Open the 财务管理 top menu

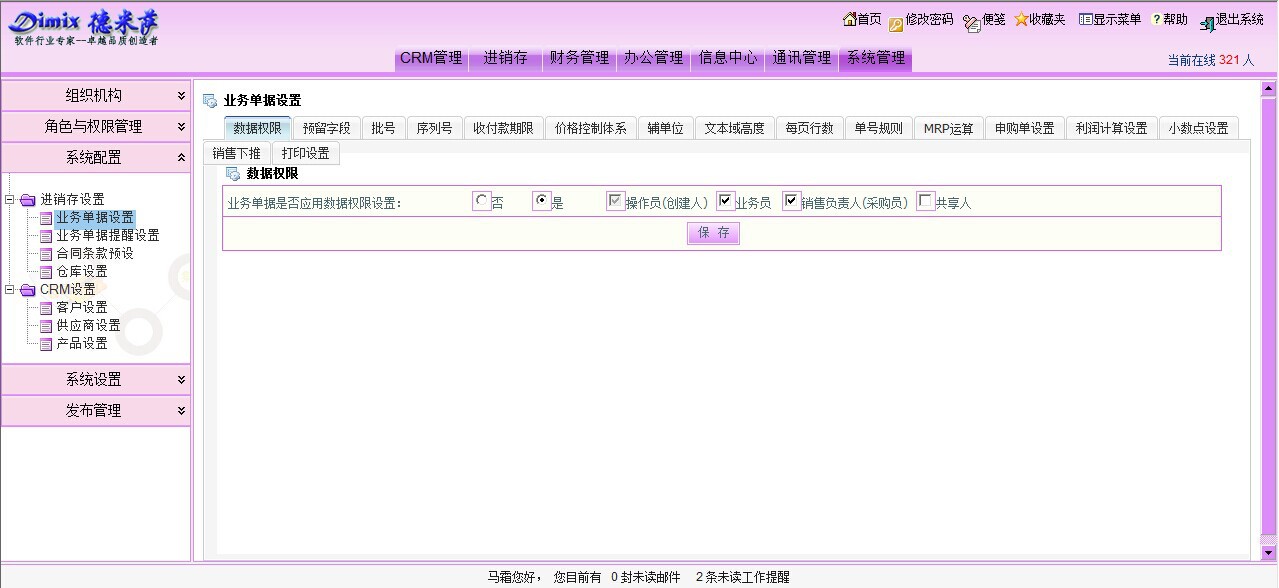(579, 58)
